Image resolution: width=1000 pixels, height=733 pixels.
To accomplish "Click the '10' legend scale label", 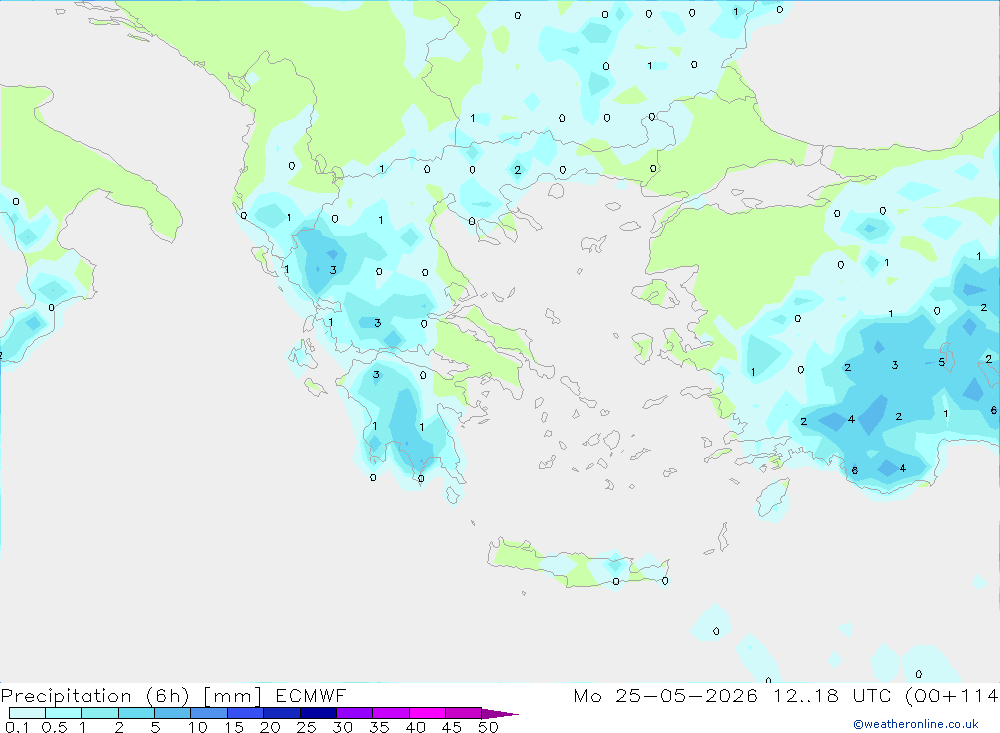I will (x=198, y=727).
